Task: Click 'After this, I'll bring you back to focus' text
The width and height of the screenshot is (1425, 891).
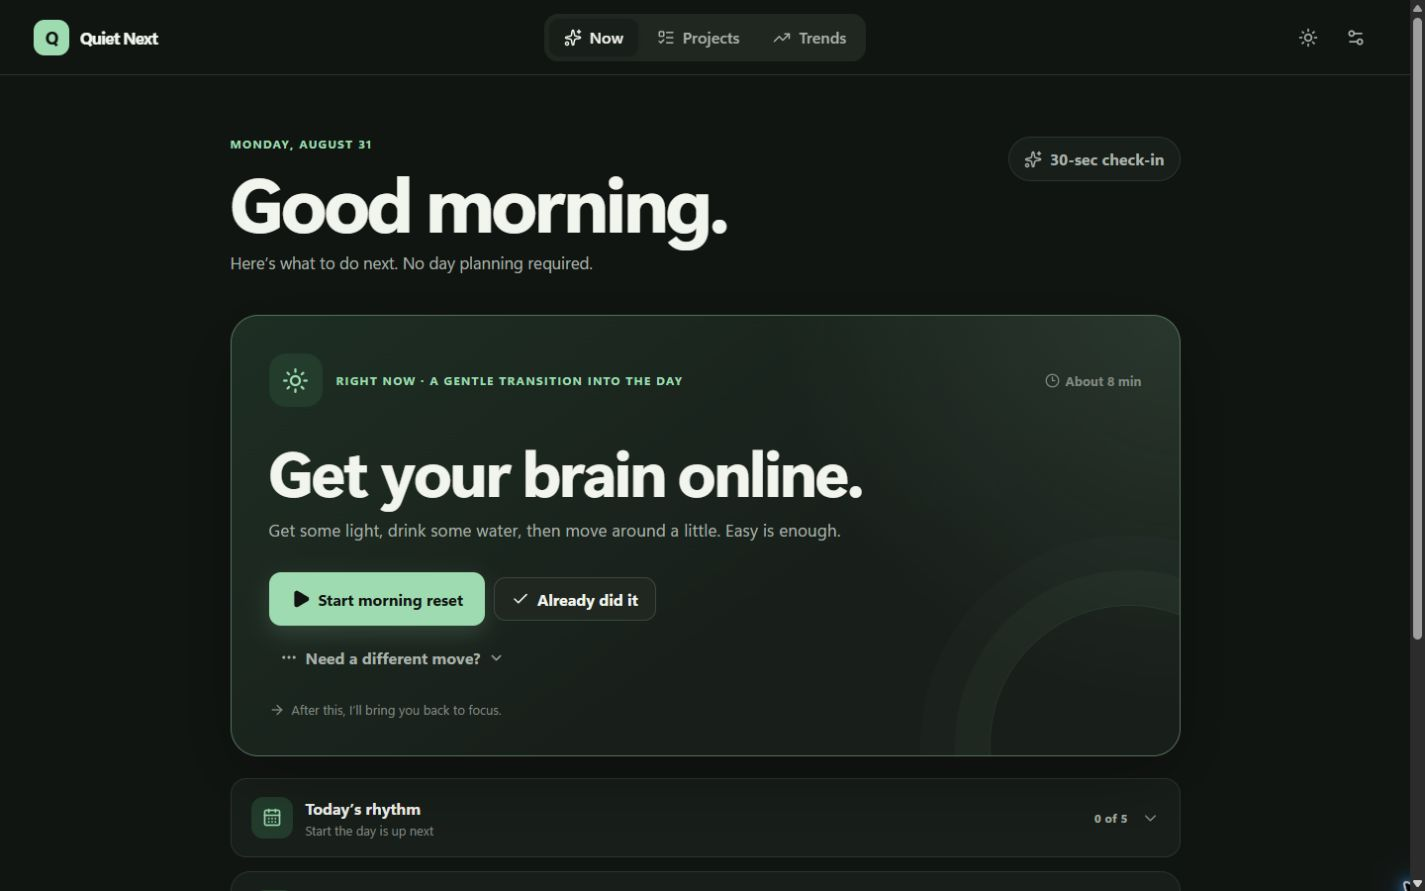Action: click(396, 710)
